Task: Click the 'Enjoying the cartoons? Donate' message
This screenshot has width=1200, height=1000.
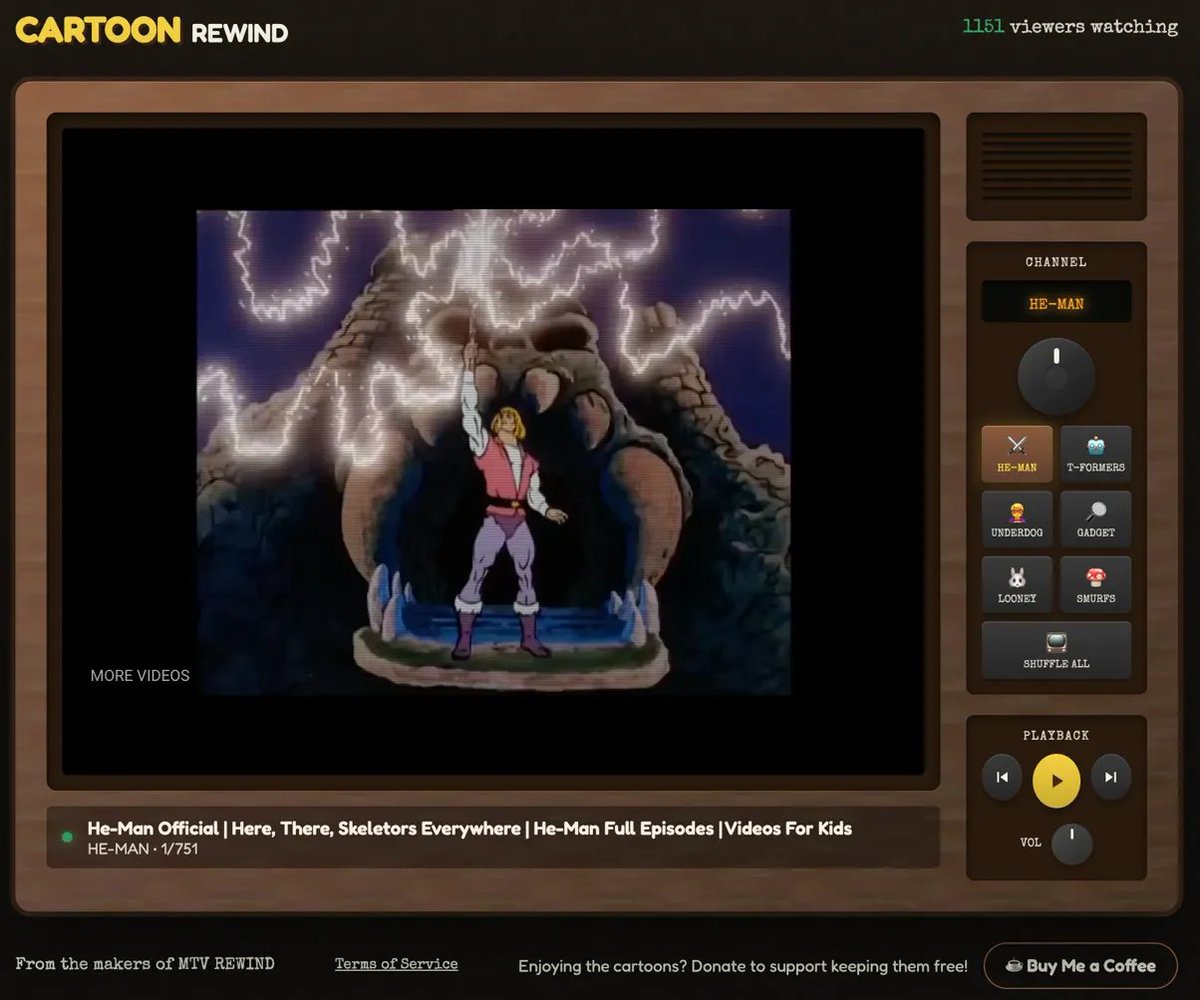Action: pyautogui.click(x=743, y=966)
